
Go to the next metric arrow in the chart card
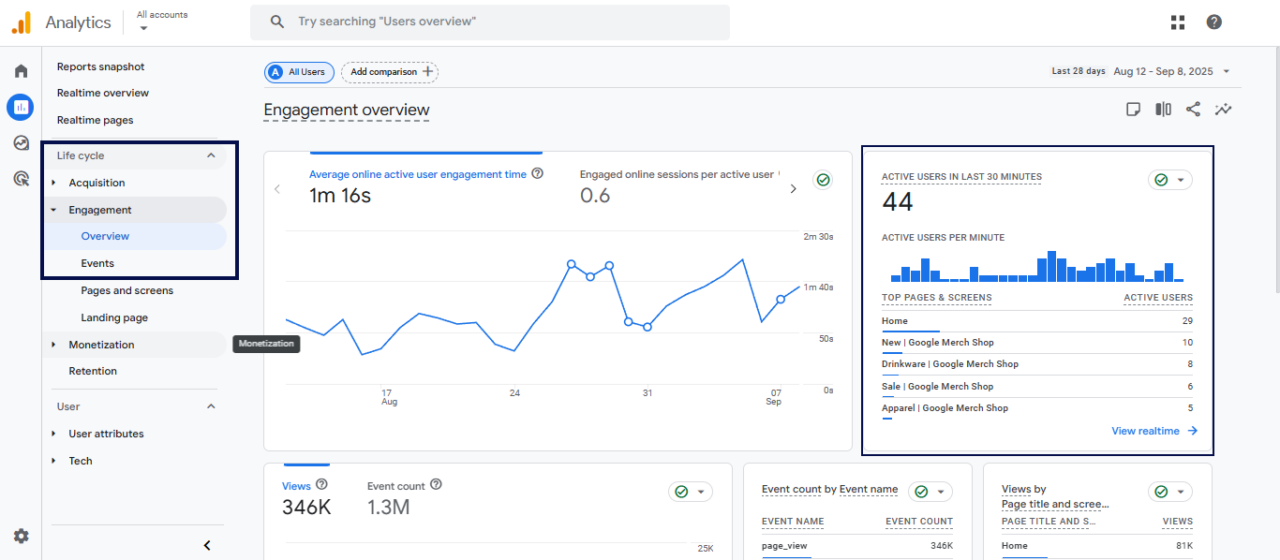[794, 188]
